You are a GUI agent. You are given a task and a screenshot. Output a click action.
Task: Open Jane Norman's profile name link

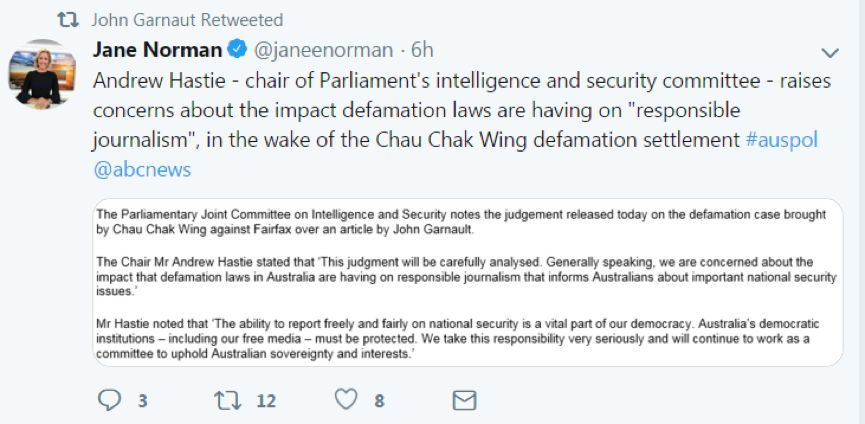(157, 50)
